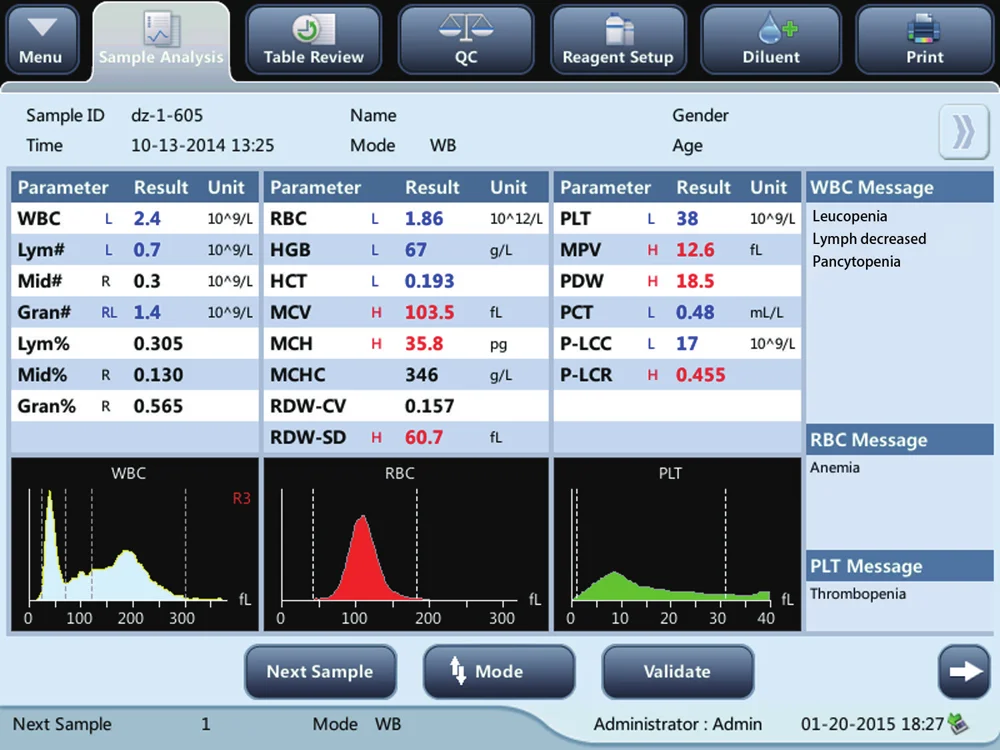Switch analysis Mode button
The height and width of the screenshot is (750, 1000).
pos(498,672)
